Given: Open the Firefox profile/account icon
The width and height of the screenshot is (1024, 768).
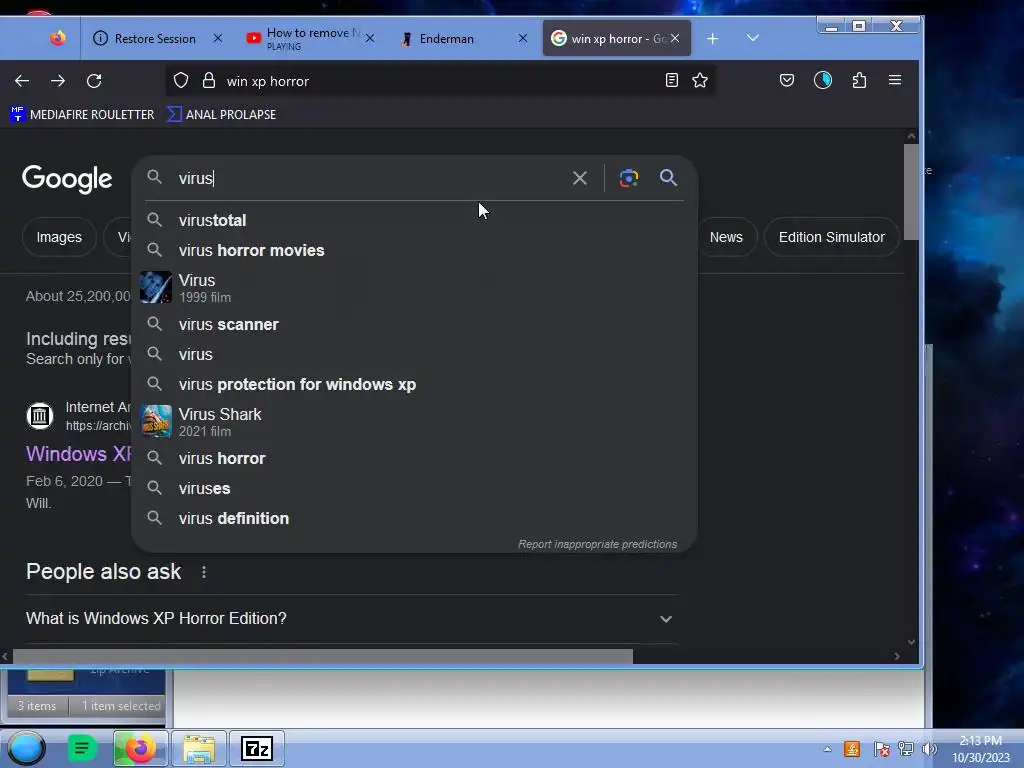Looking at the screenshot, I should [x=823, y=80].
